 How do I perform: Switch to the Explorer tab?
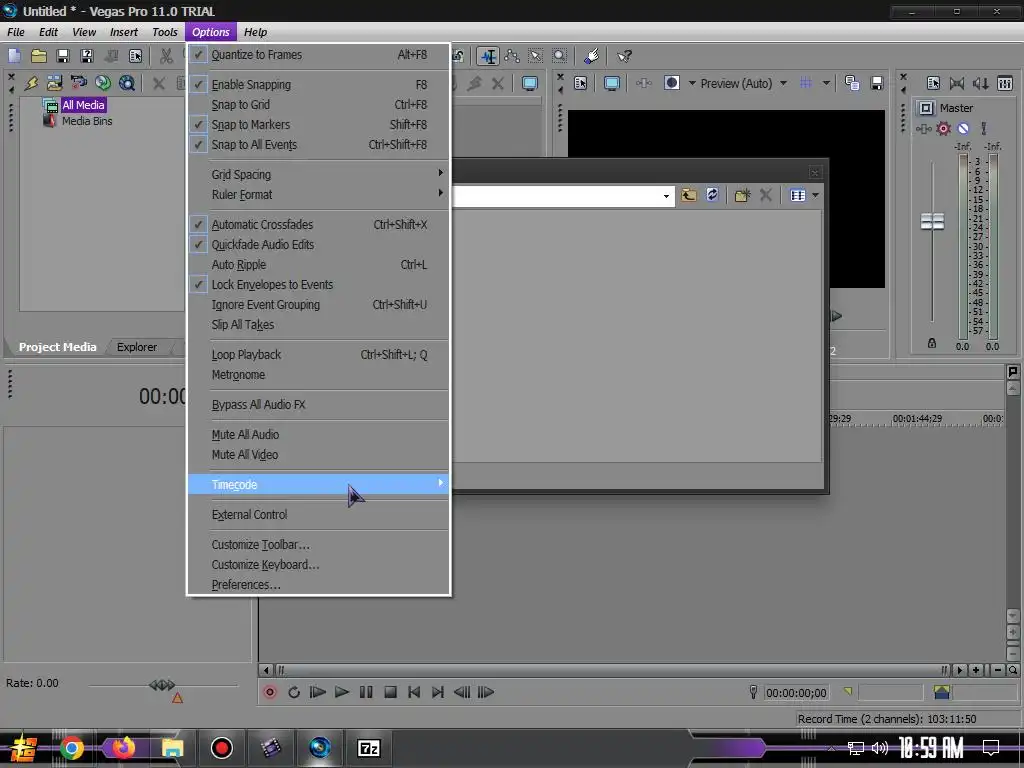tap(137, 347)
